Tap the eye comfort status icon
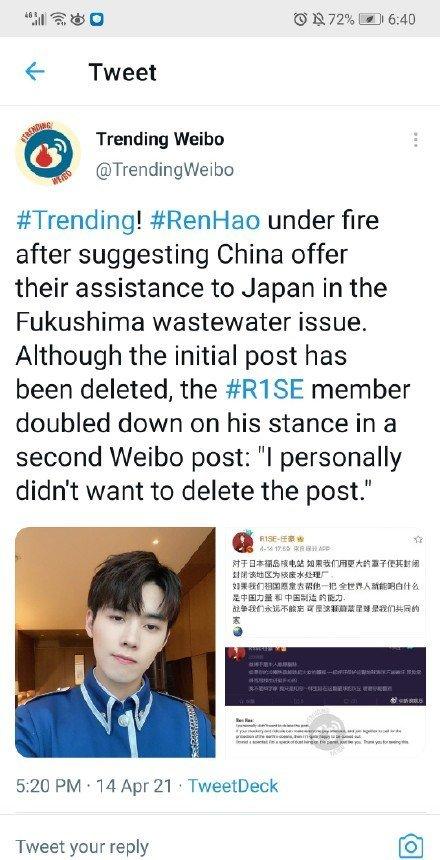440x860 pixels. [78, 19]
